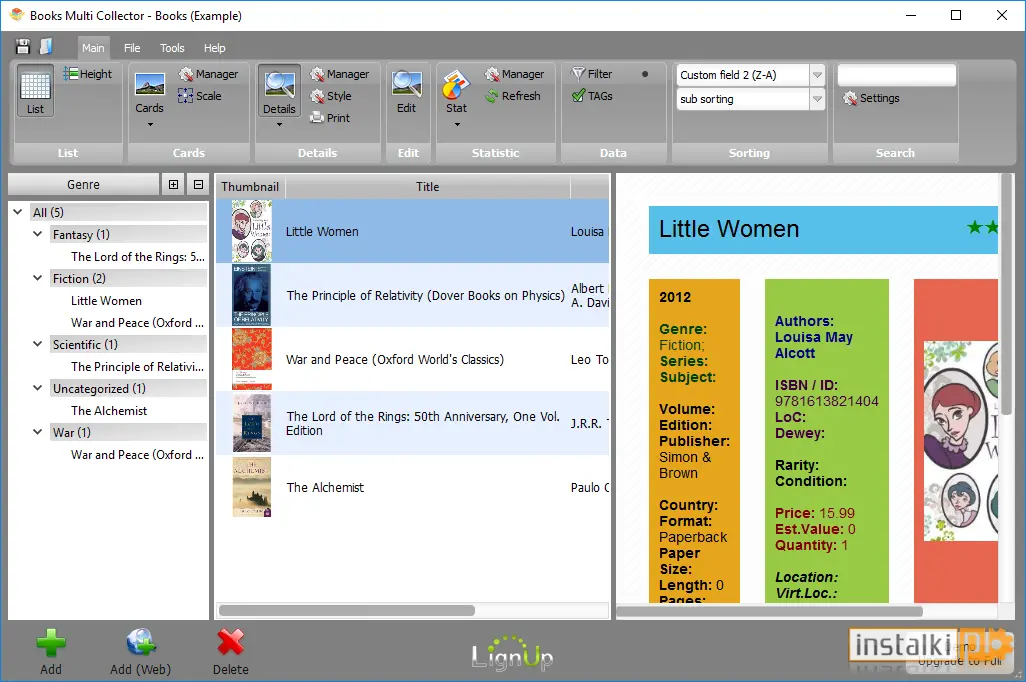
Task: Collapse the Fantasy (1) genre
Action: click(37, 234)
